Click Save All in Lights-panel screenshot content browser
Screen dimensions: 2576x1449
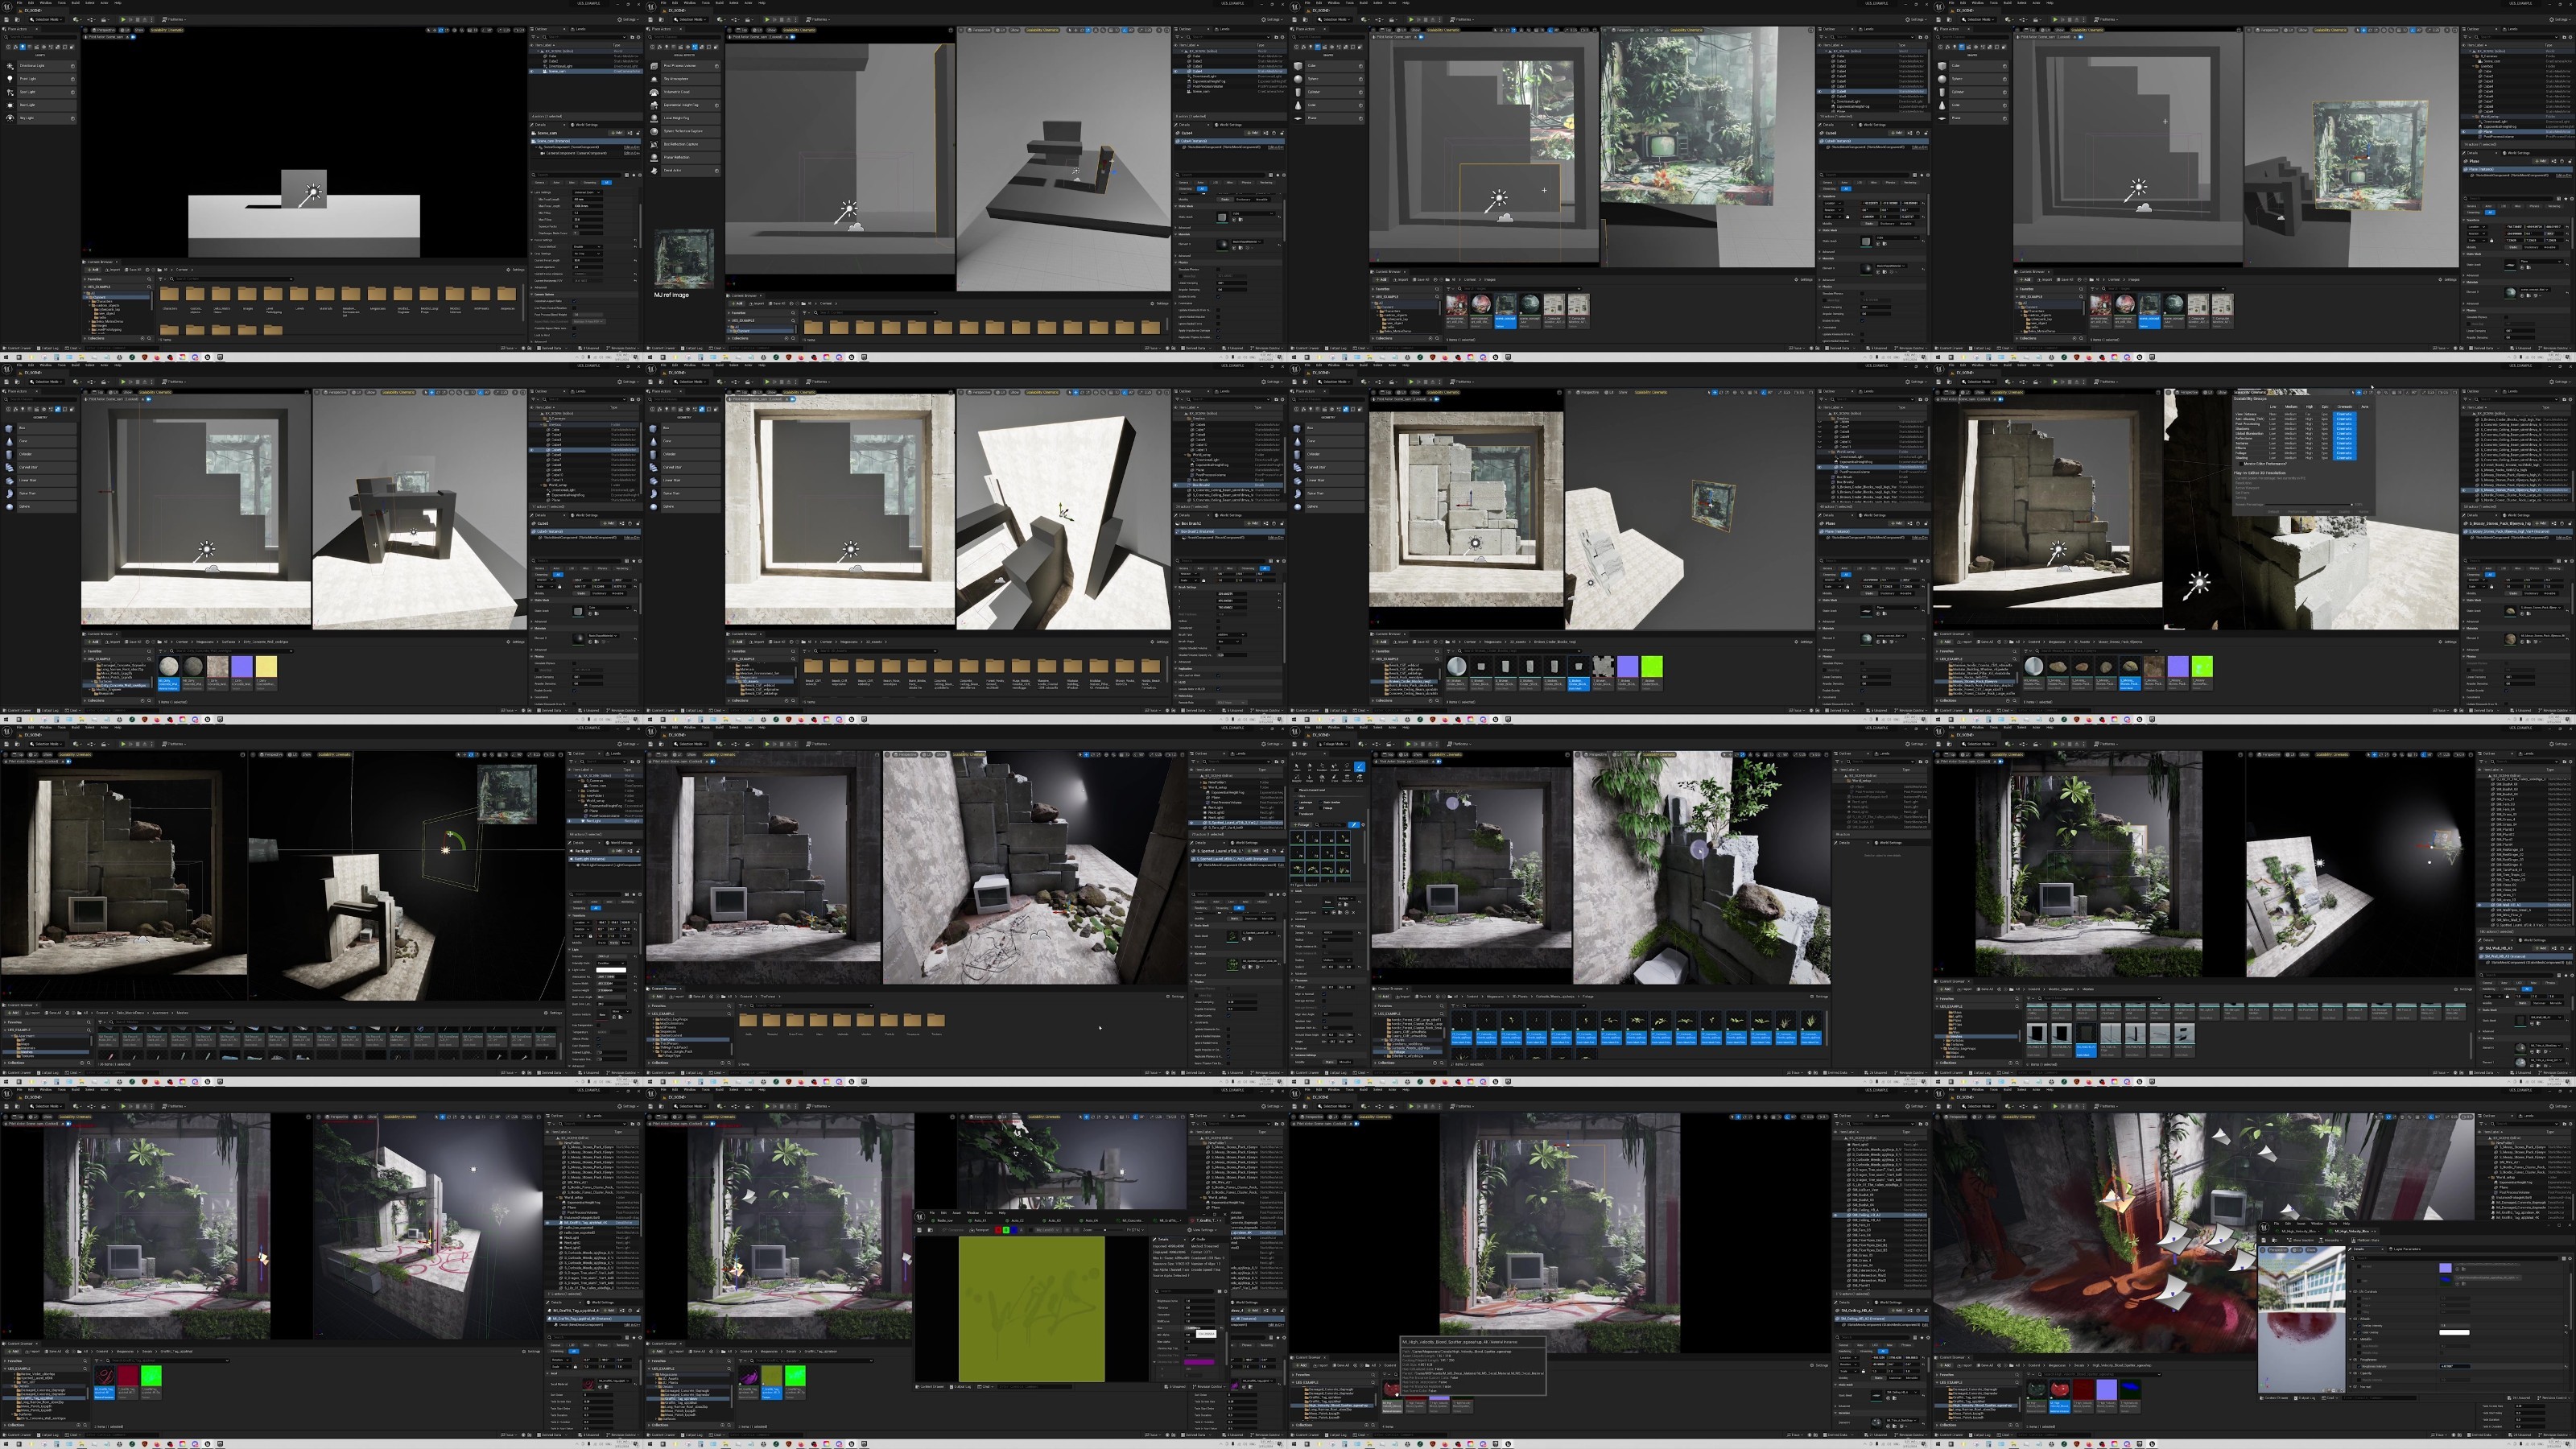pyautogui.click(x=133, y=270)
